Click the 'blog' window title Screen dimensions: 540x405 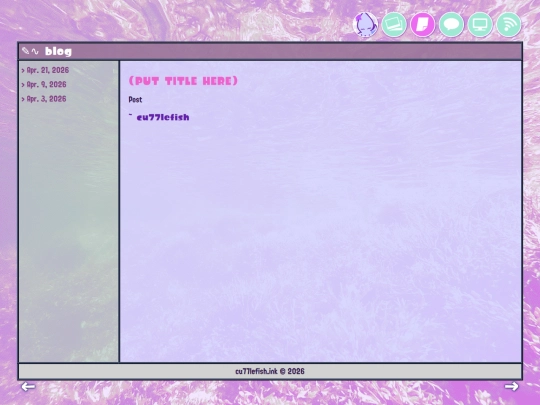(58, 51)
